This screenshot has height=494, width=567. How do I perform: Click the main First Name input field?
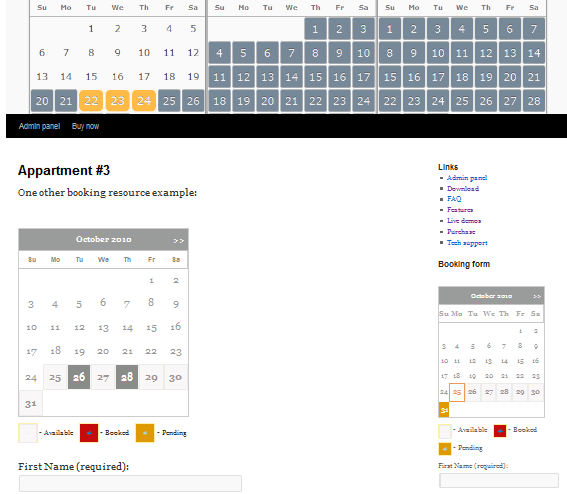coord(130,484)
